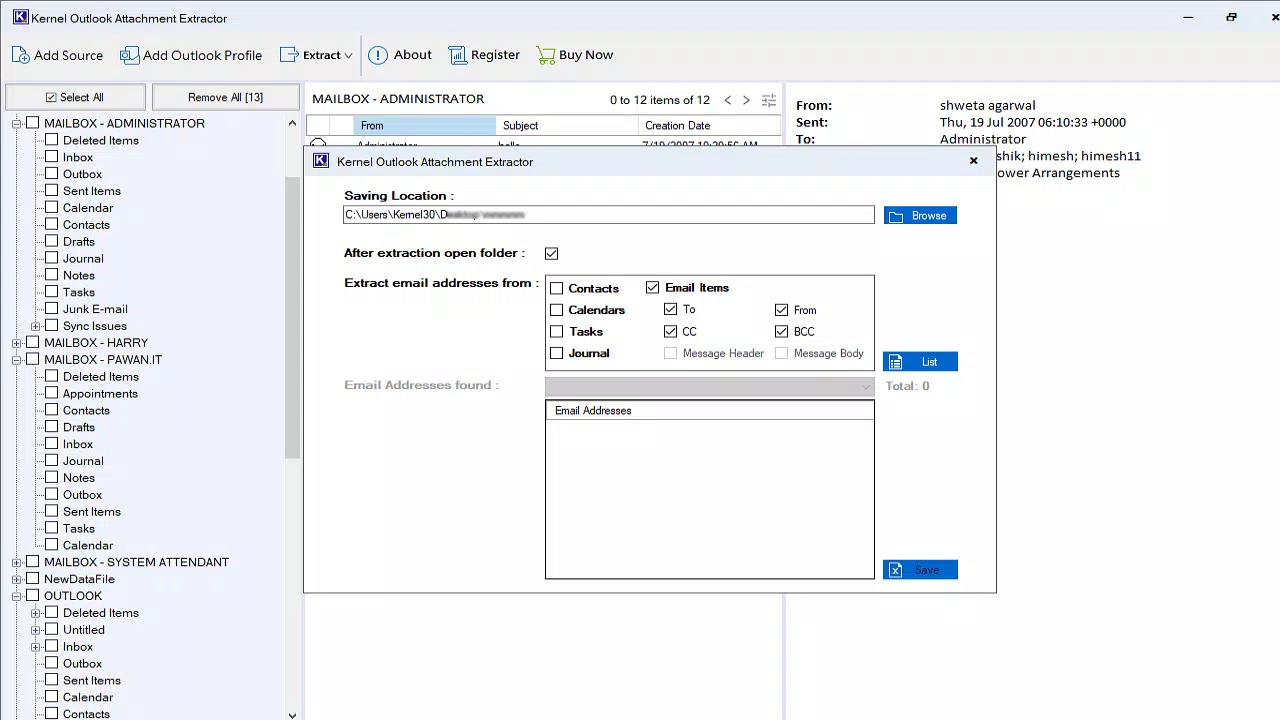The width and height of the screenshot is (1280, 720).
Task: Click the Add Outlook Profile icon
Action: click(129, 55)
